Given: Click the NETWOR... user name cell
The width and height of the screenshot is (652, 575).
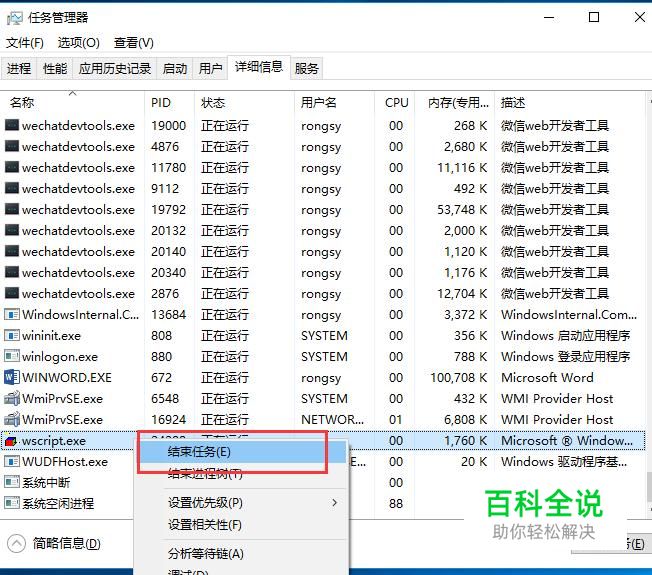Looking at the screenshot, I should (x=332, y=420).
